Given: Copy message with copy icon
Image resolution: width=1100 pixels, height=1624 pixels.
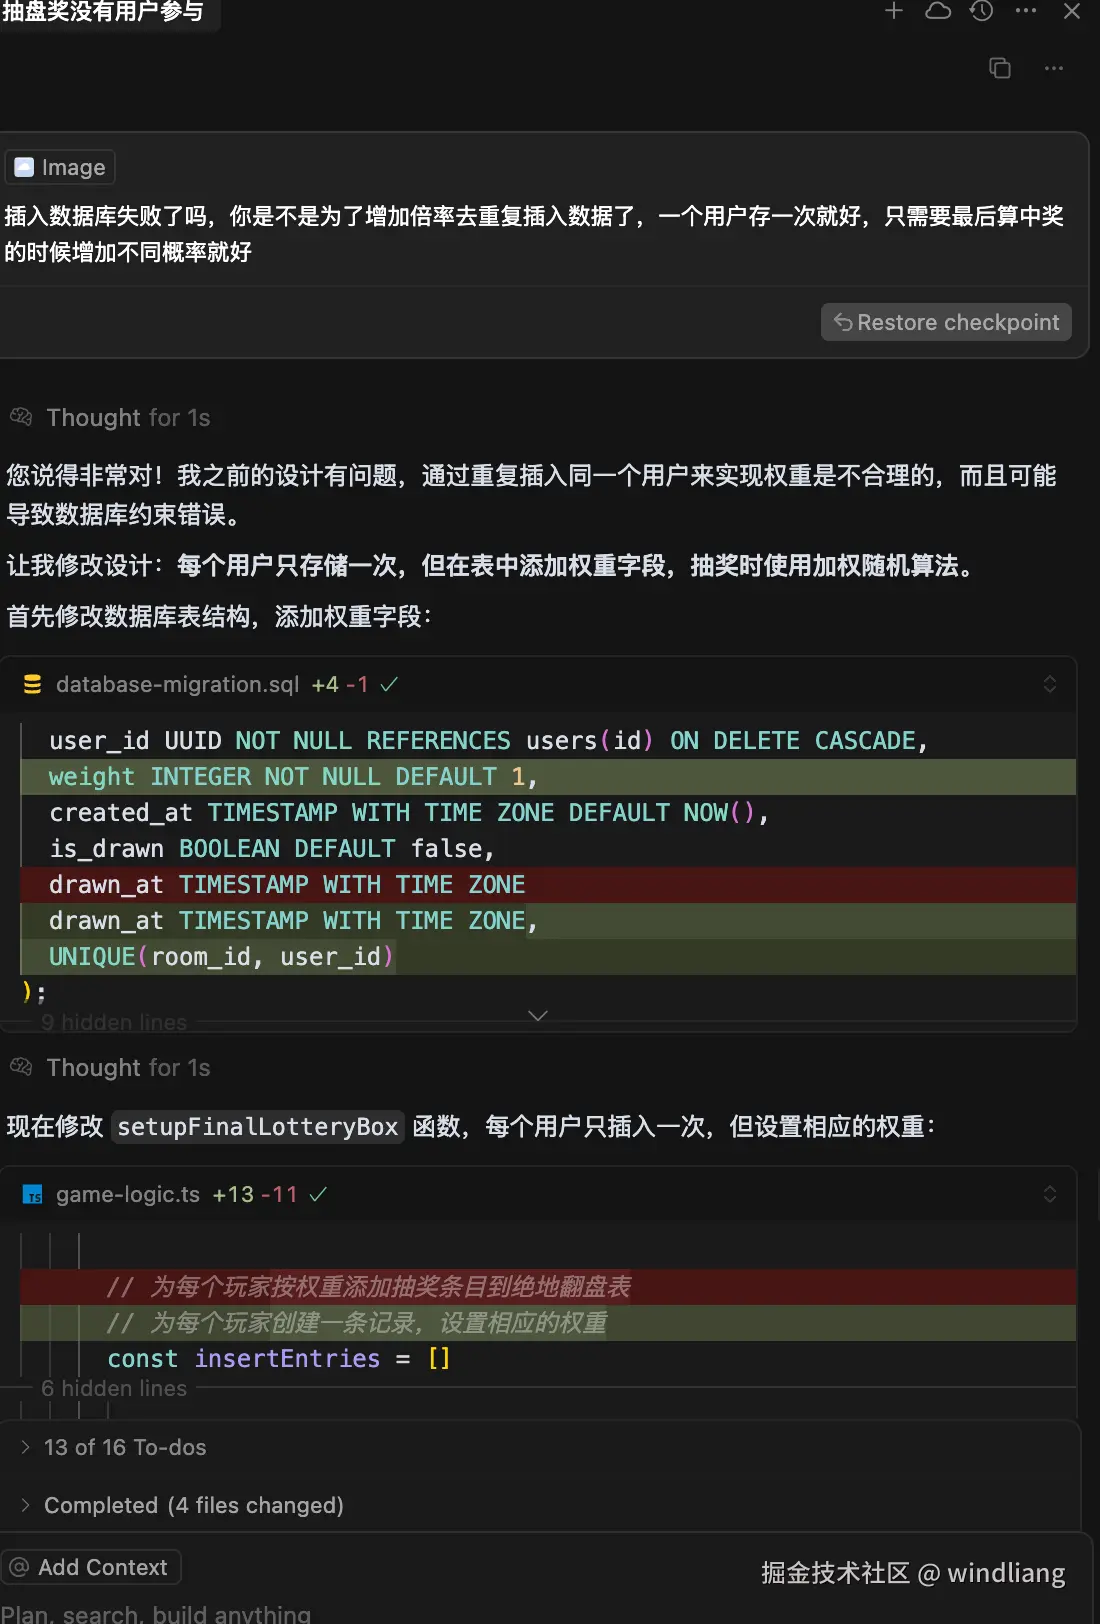Looking at the screenshot, I should click(x=1000, y=68).
